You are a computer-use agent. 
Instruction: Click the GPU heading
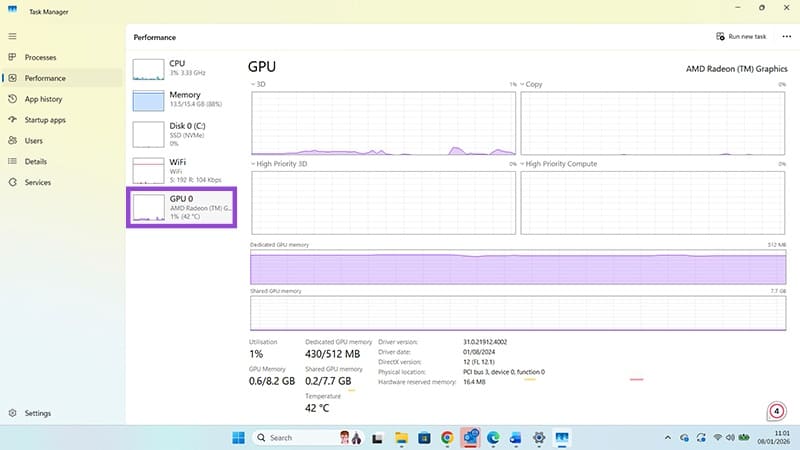262,67
